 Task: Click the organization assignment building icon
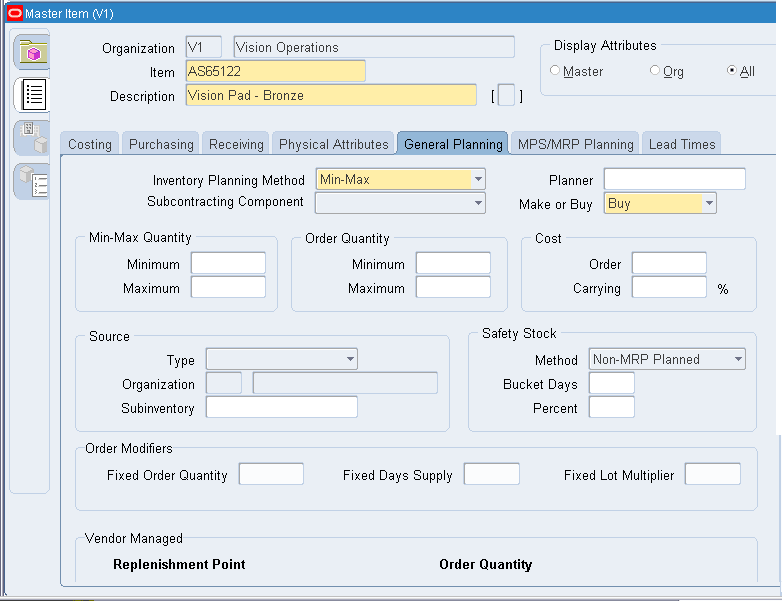33,137
